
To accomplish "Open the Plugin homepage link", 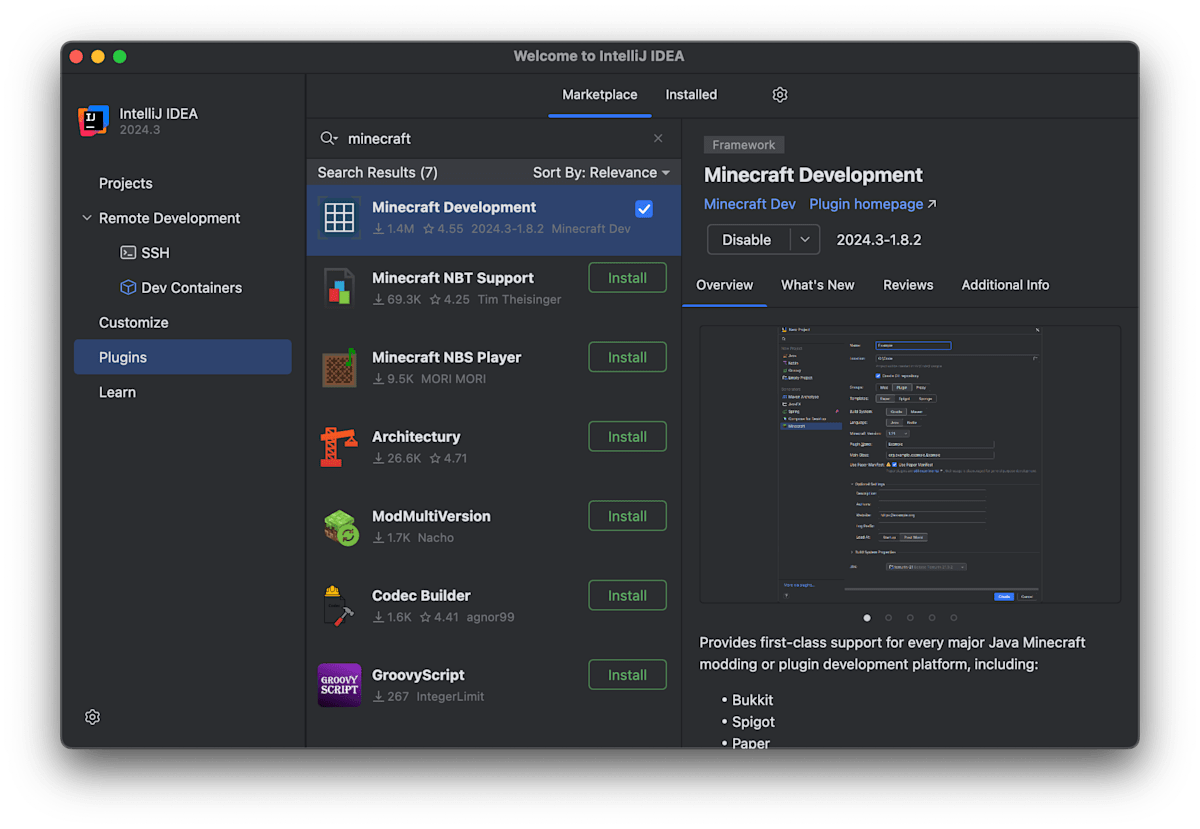I will click(866, 204).
